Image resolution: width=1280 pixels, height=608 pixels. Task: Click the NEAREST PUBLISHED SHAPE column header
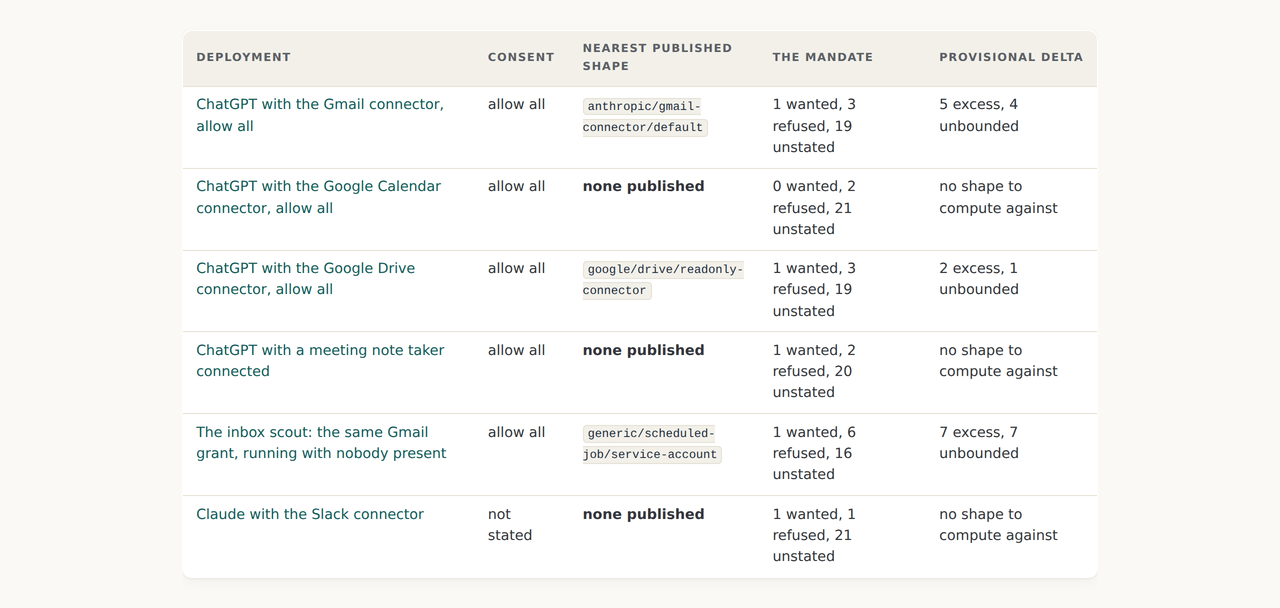(657, 57)
